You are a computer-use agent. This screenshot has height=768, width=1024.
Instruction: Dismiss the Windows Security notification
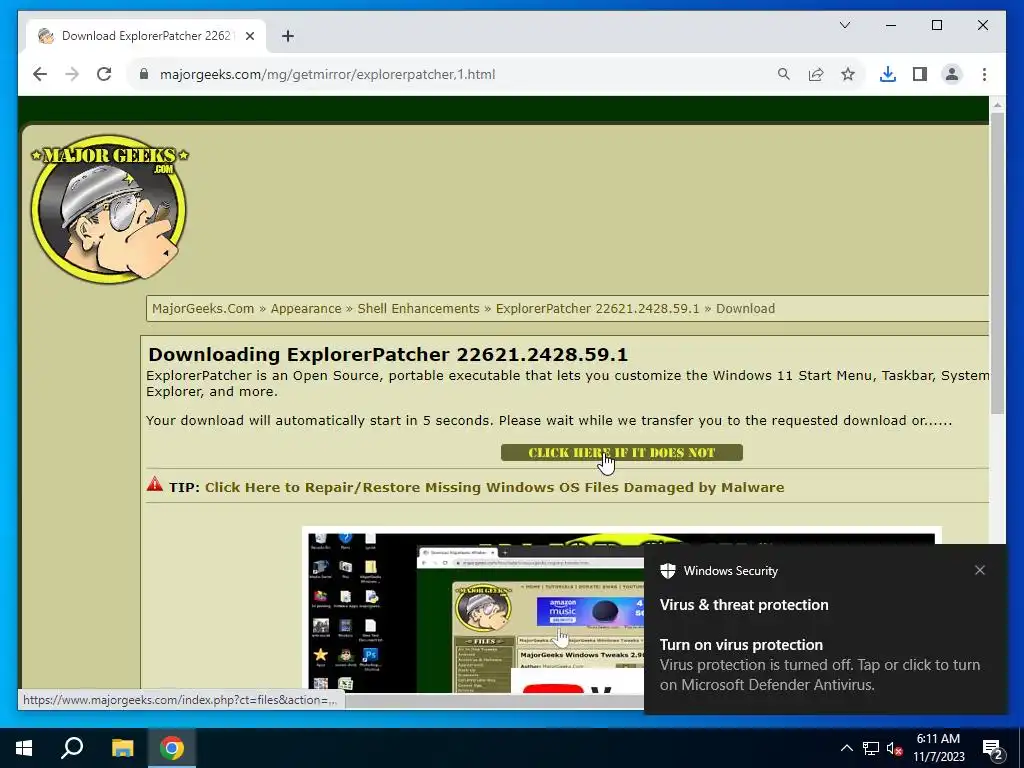(x=980, y=570)
